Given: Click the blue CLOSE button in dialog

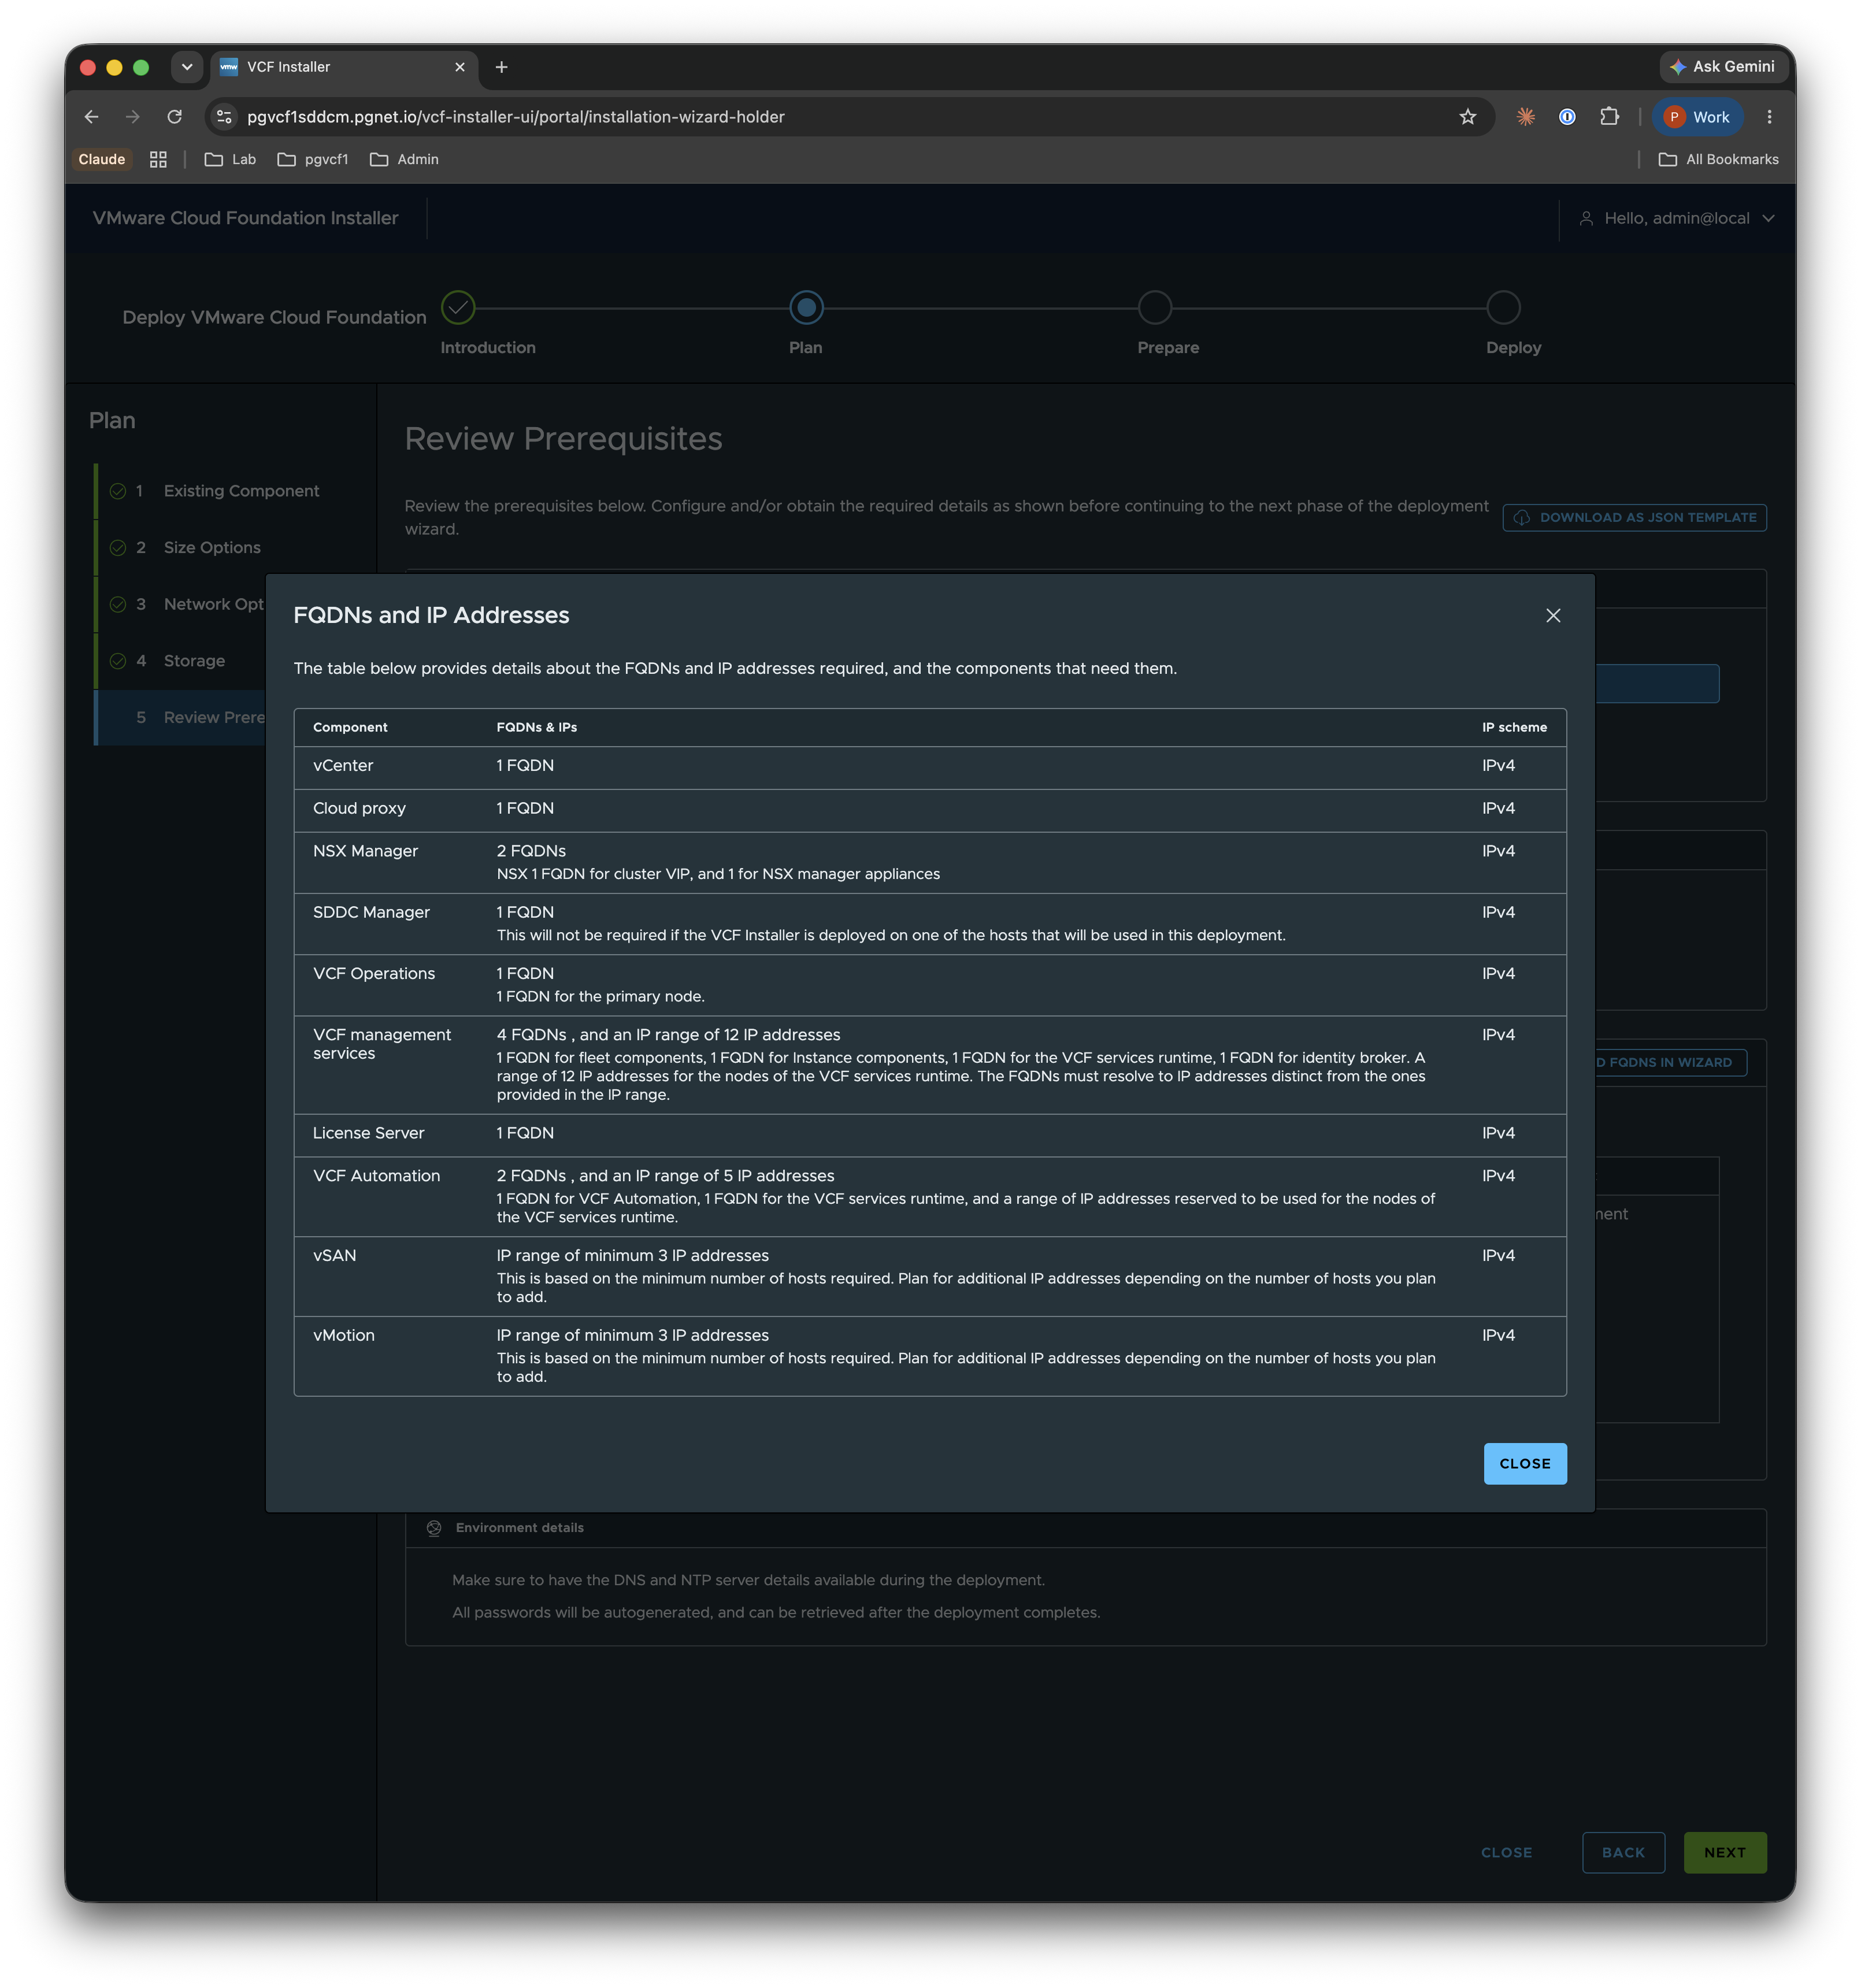Looking at the screenshot, I should coord(1524,1463).
